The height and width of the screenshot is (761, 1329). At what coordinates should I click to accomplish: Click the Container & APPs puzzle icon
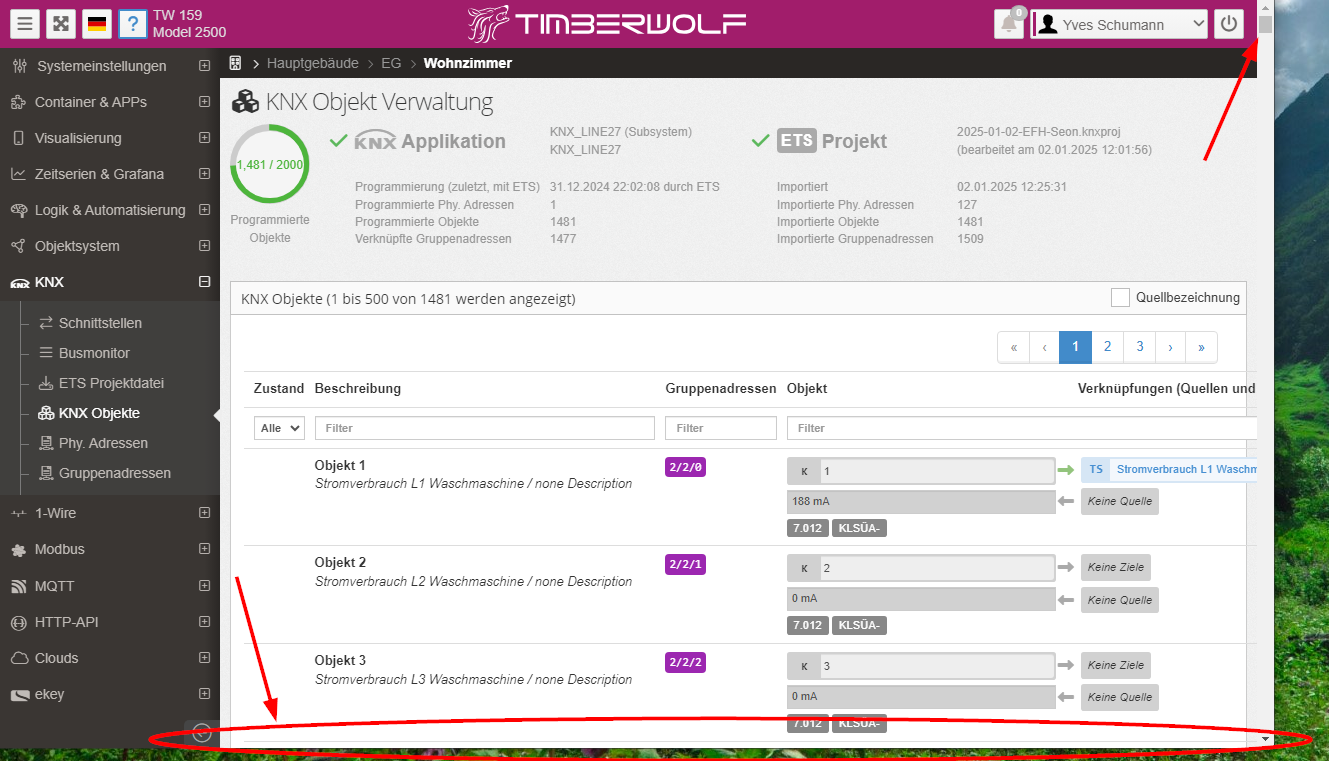tap(17, 102)
